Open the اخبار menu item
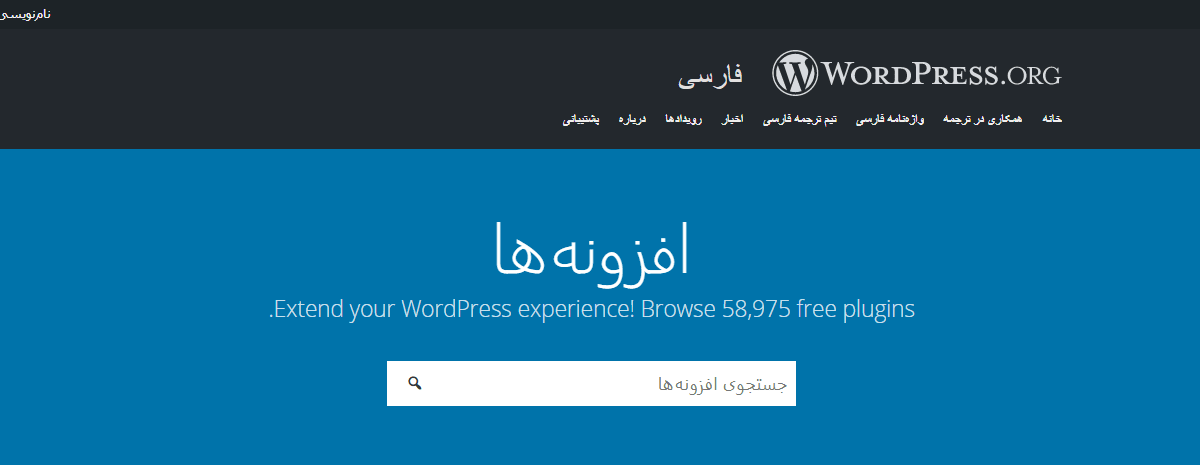This screenshot has width=1200, height=465. [x=734, y=119]
